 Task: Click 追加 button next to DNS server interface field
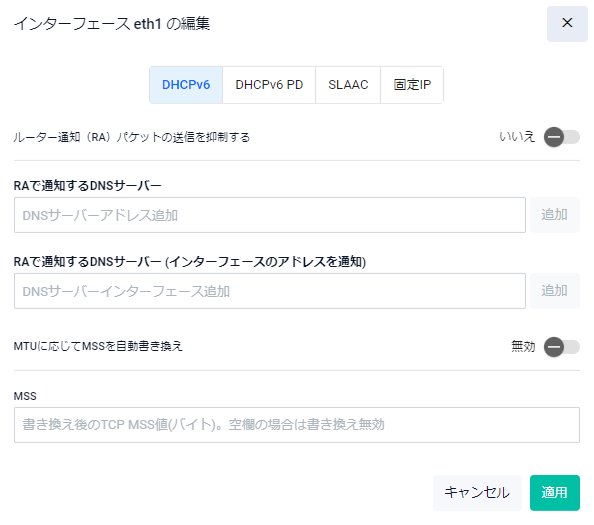[555, 291]
